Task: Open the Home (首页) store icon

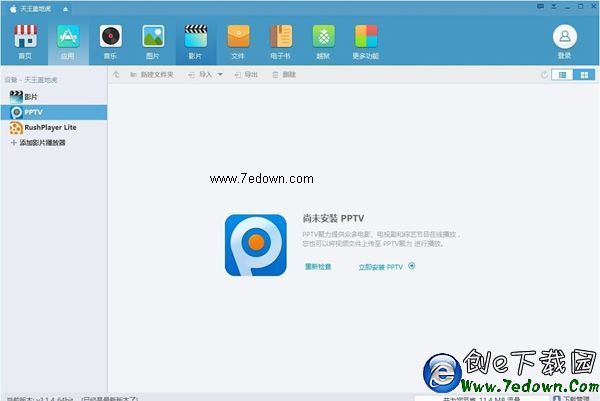Action: [25, 36]
